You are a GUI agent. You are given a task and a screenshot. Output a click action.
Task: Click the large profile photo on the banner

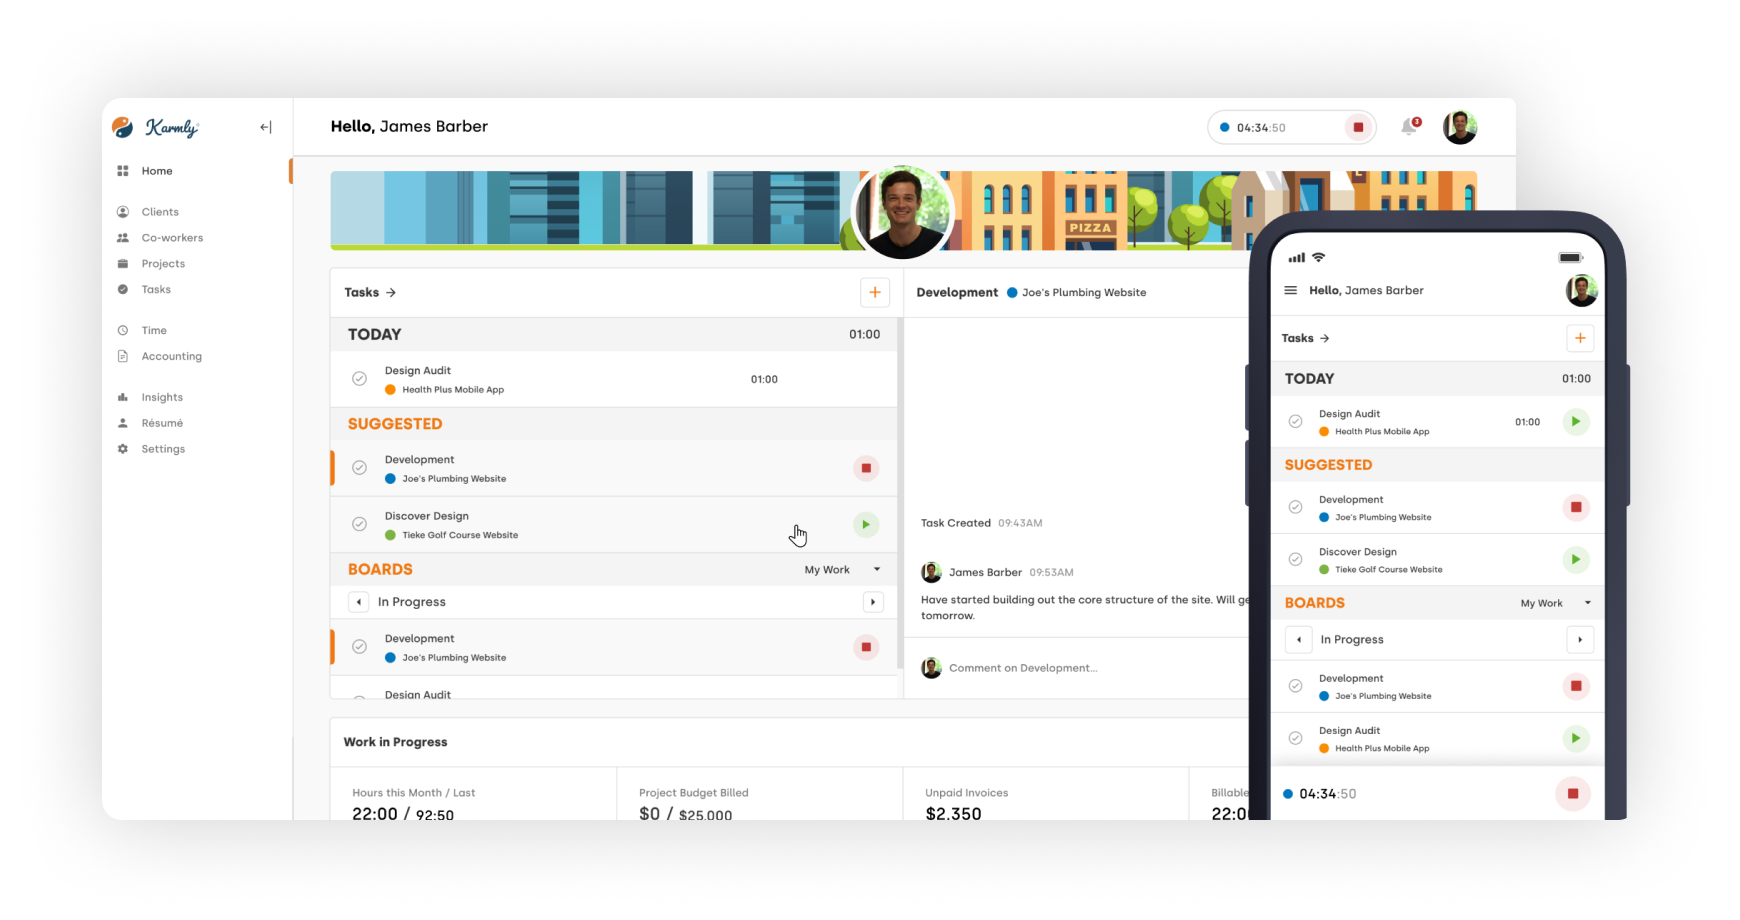click(902, 212)
